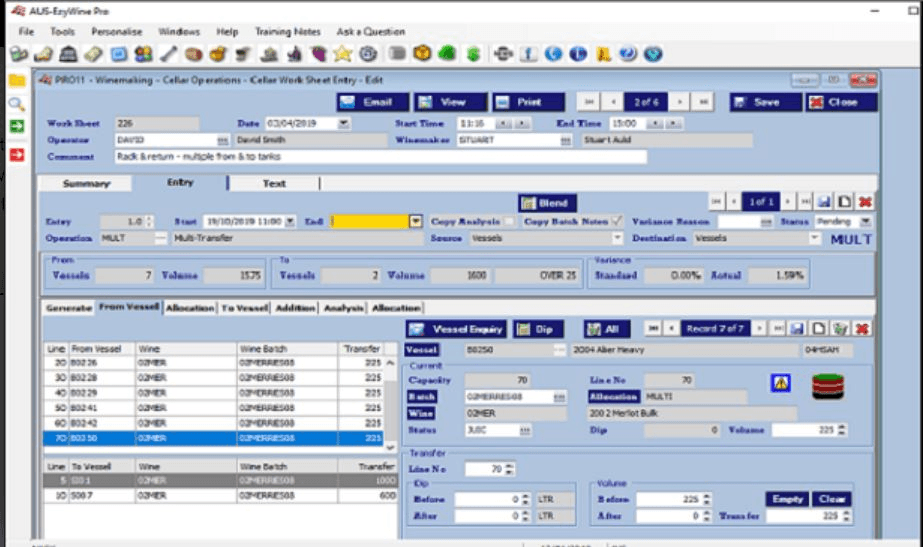Click the gold box toolbar icon

click(422, 54)
